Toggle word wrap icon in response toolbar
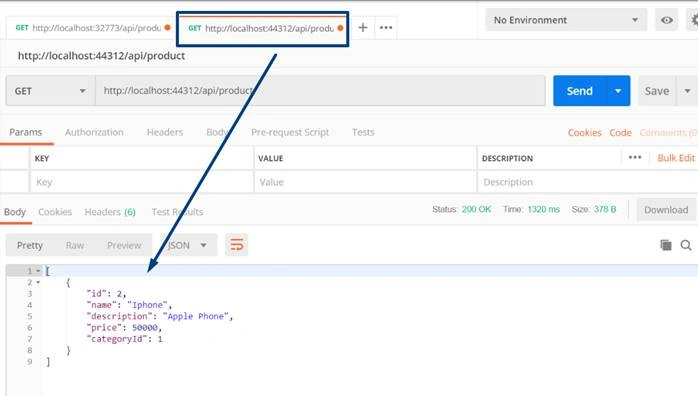 [x=236, y=245]
